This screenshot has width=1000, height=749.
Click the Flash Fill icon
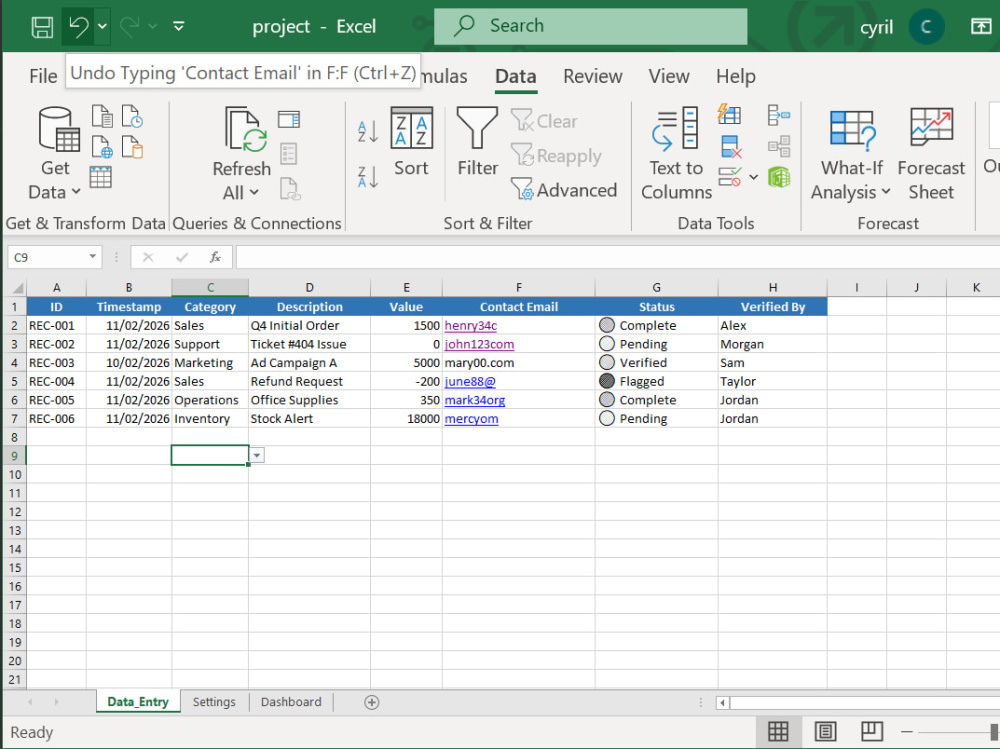point(729,114)
